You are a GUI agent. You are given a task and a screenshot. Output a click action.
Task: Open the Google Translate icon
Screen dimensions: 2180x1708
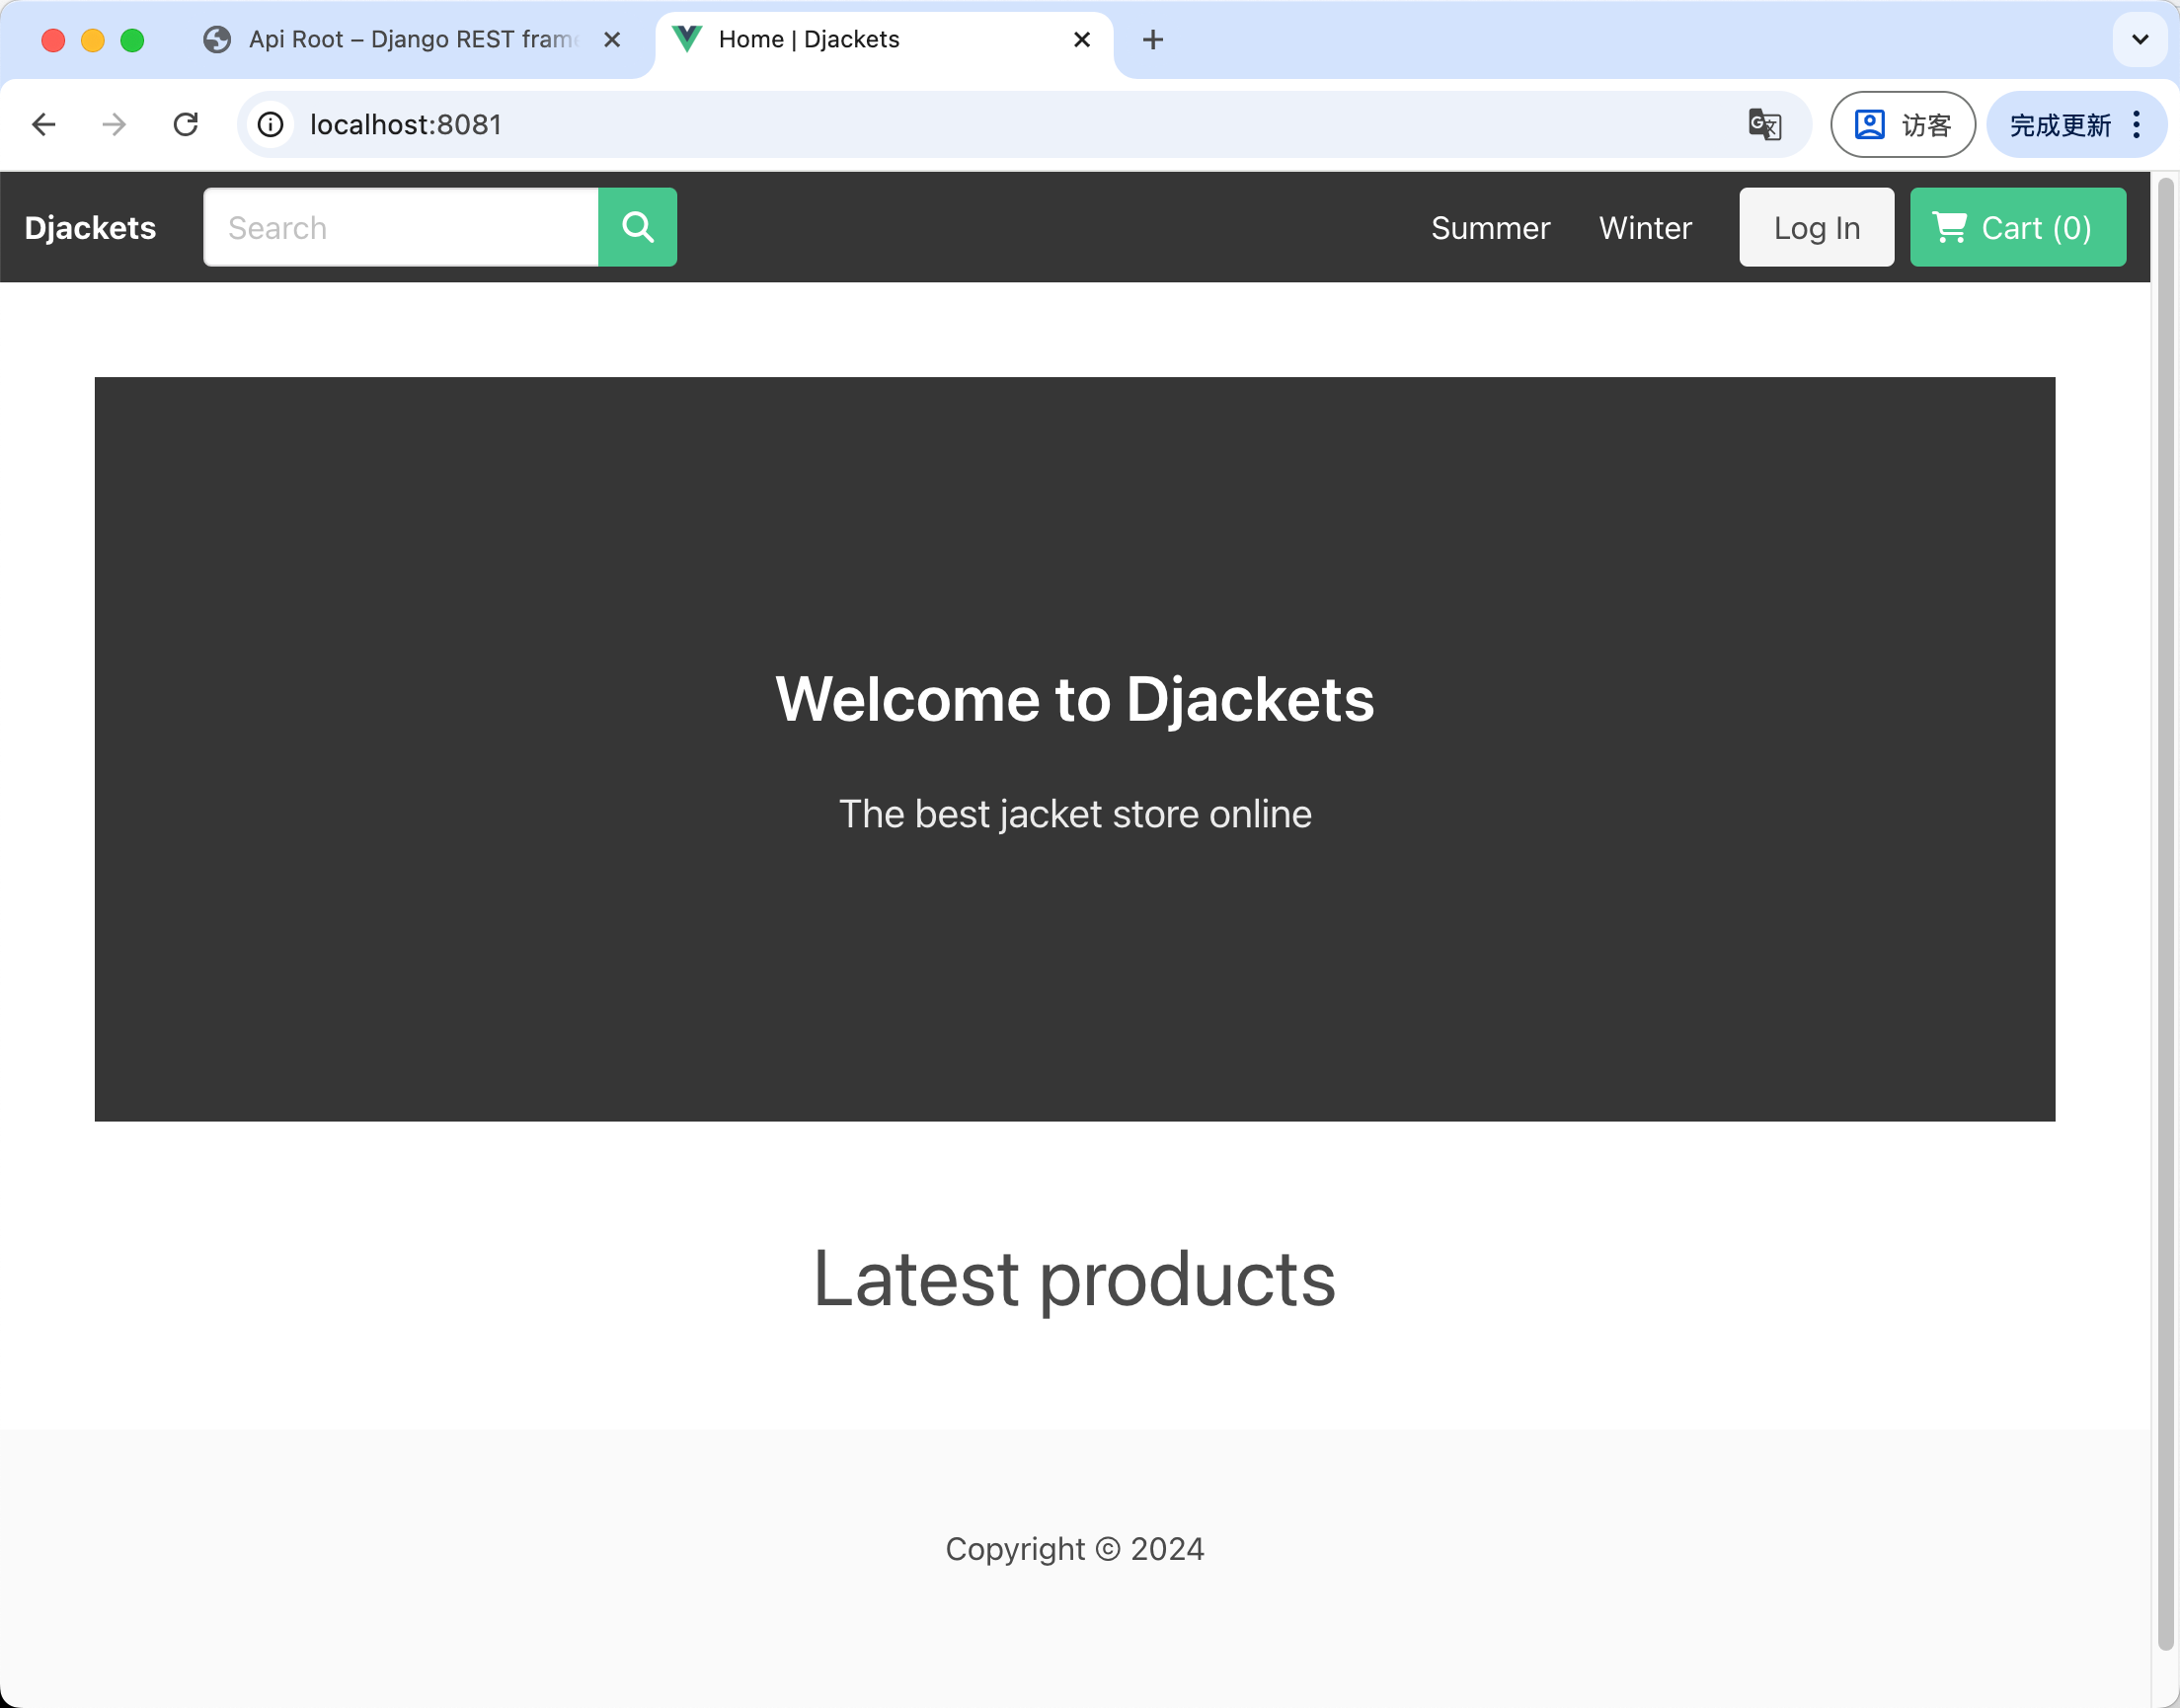pyautogui.click(x=1764, y=124)
